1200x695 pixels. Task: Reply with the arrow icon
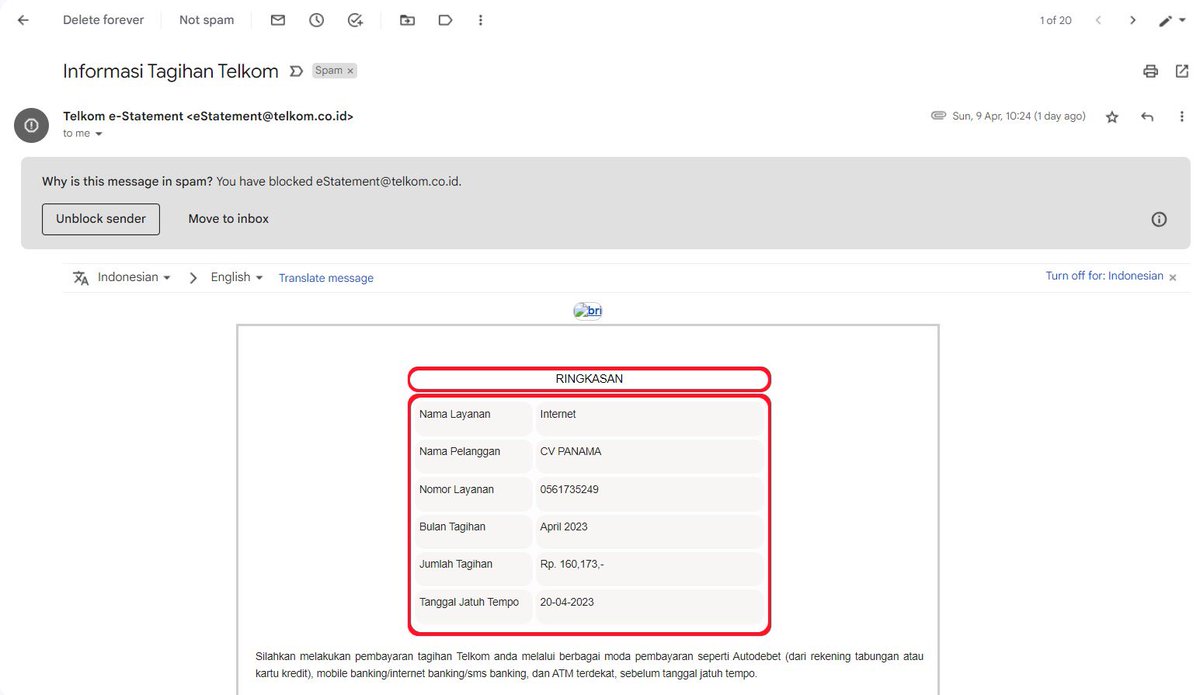point(1147,117)
